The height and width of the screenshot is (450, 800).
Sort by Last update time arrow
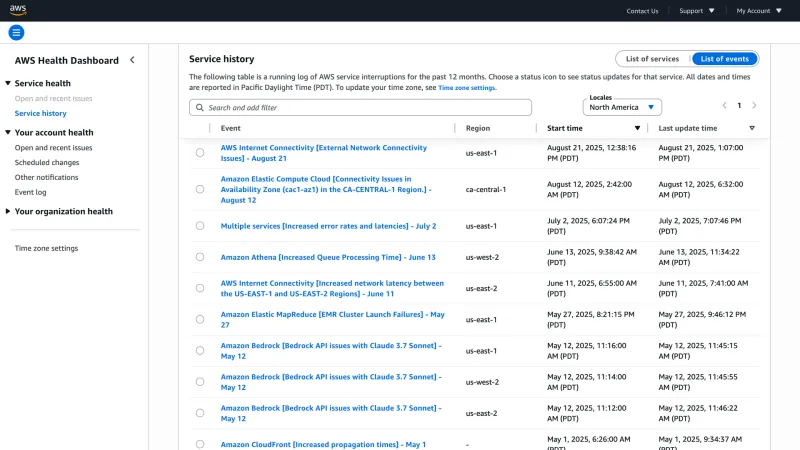[x=752, y=128]
